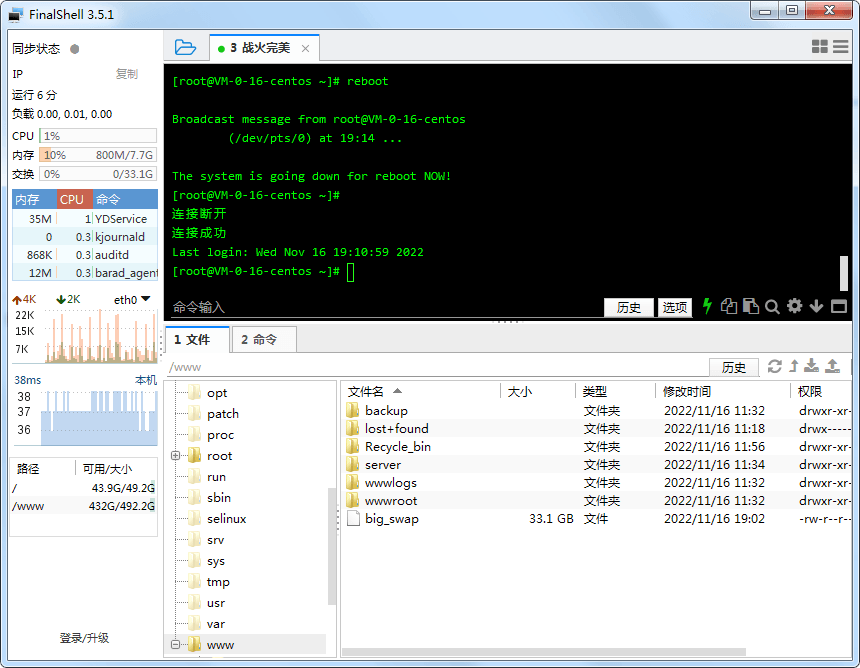Image resolution: width=860 pixels, height=668 pixels.
Task: Expand the root folder tree node
Action: (x=176, y=456)
